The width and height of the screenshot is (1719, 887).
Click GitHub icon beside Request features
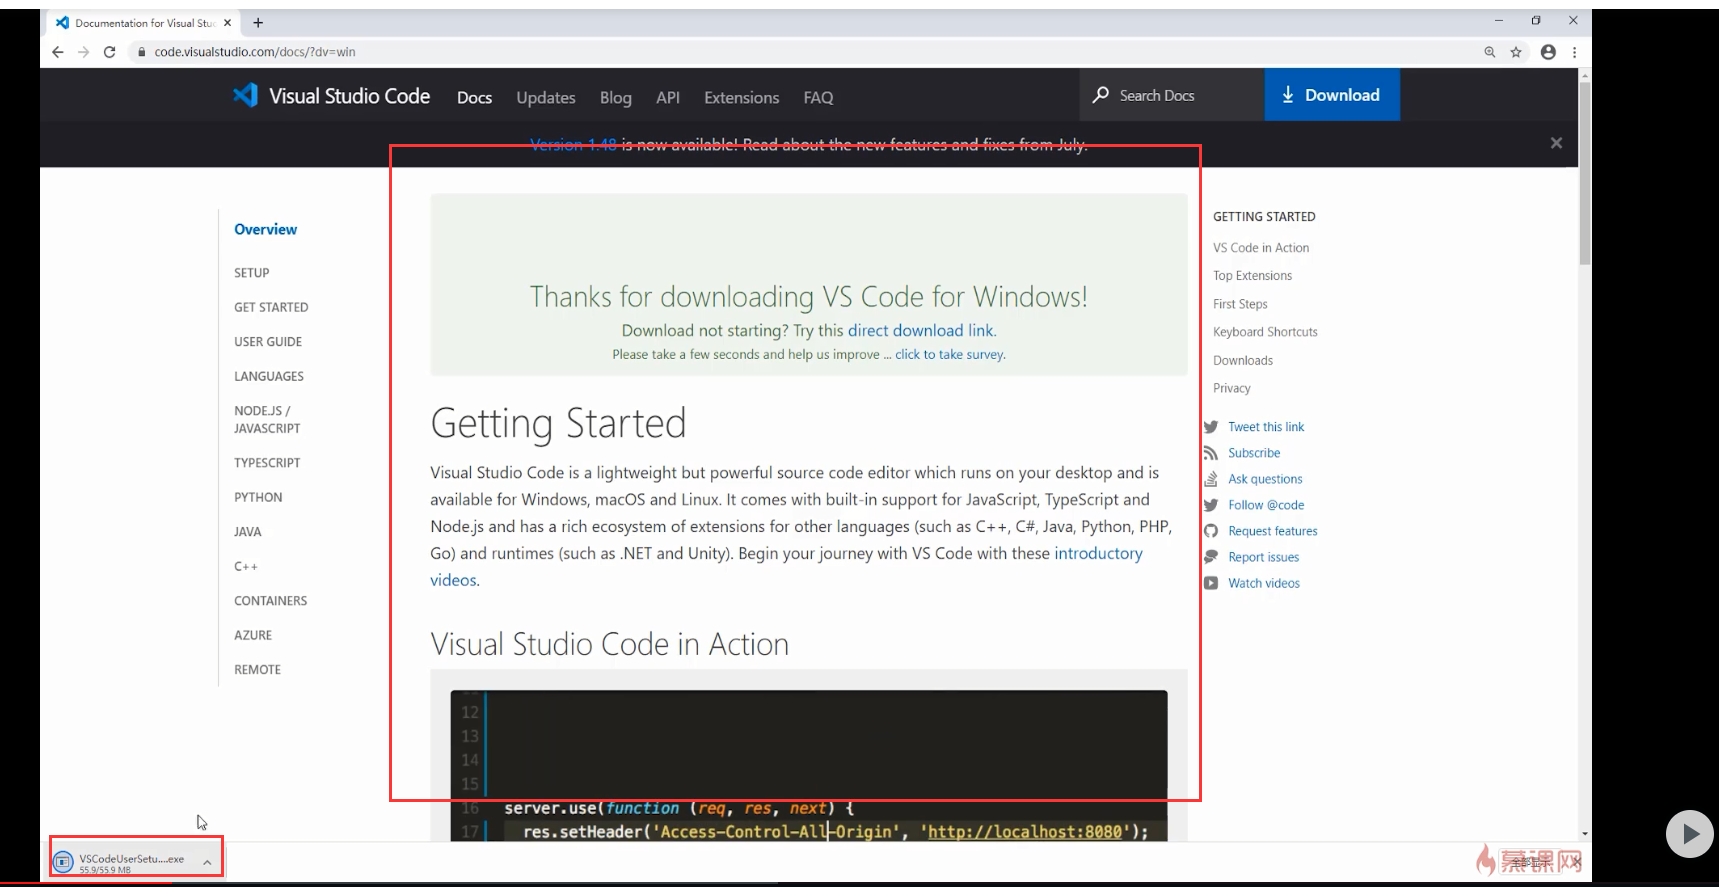click(x=1211, y=531)
